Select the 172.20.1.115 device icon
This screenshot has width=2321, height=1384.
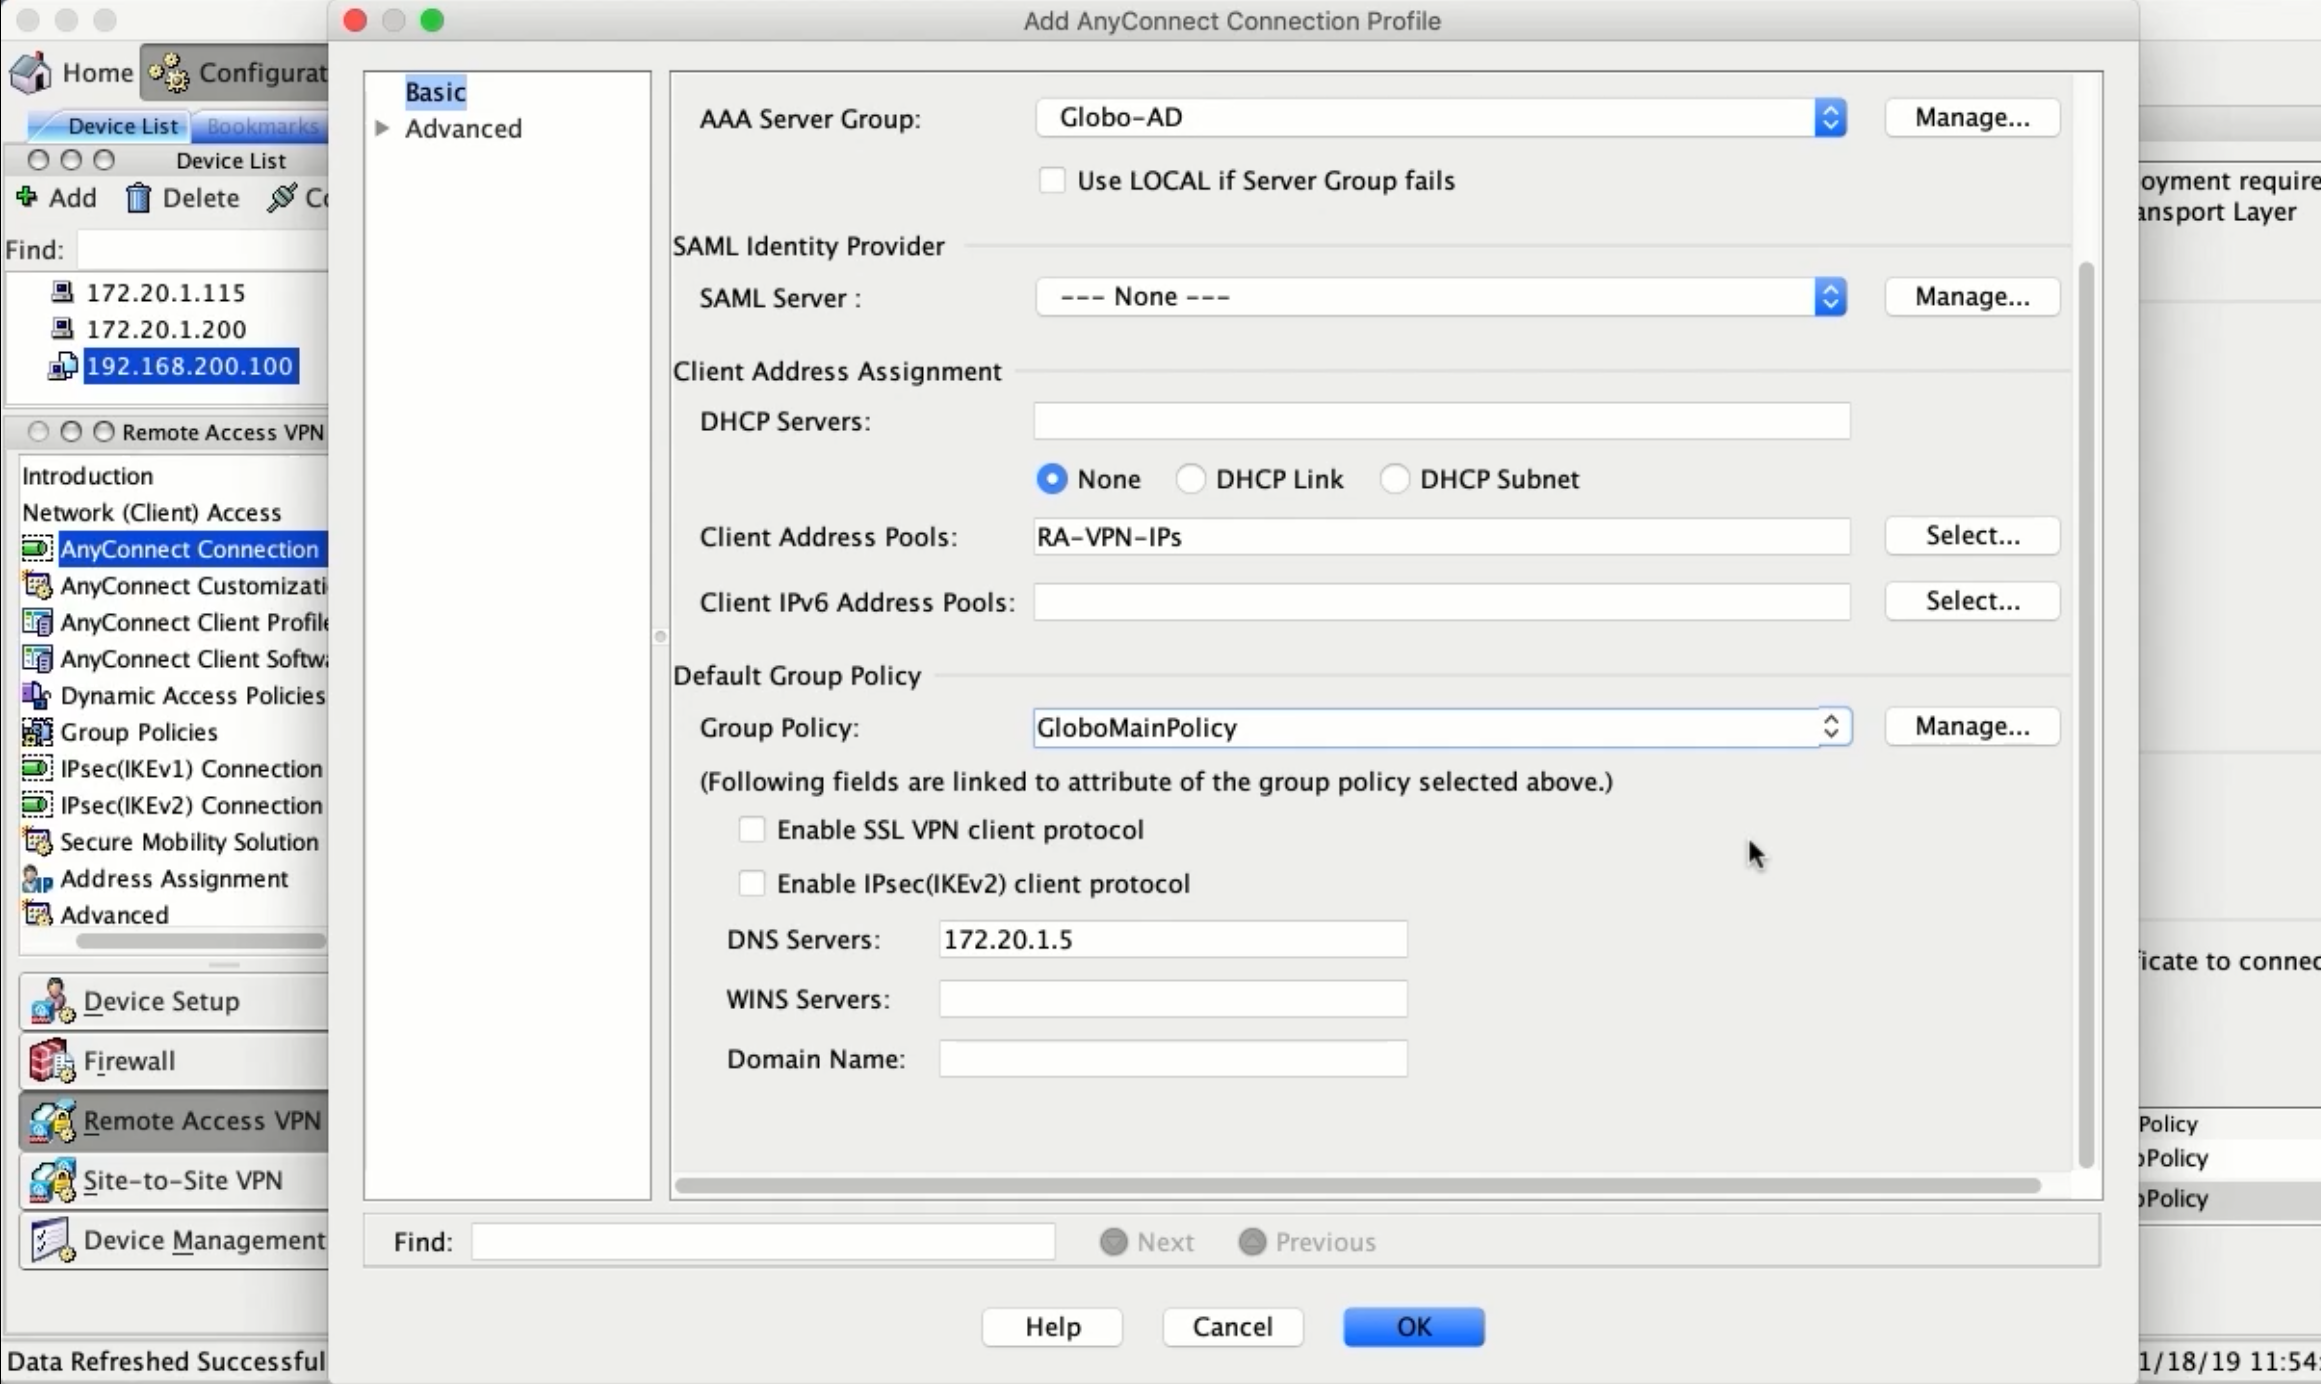point(62,292)
